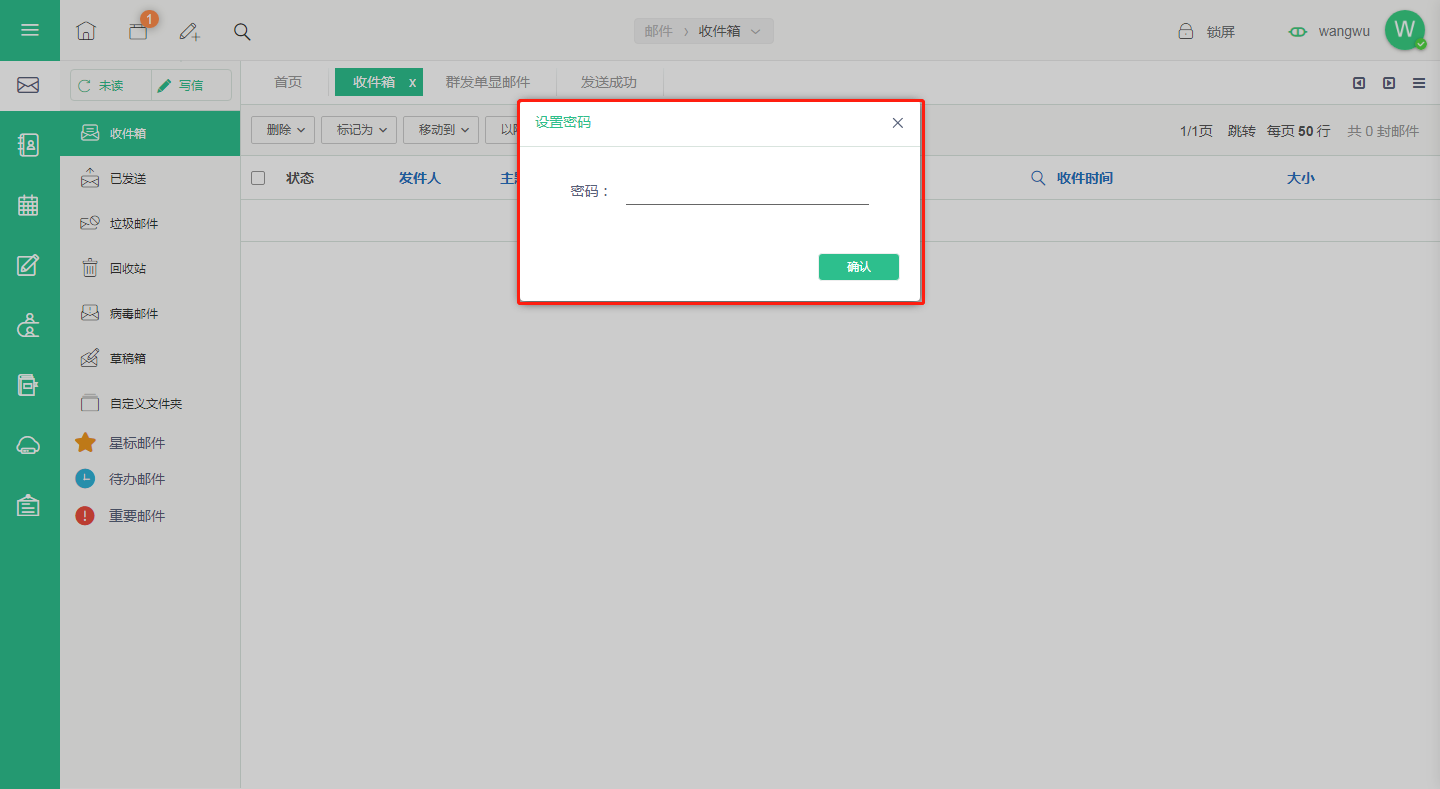This screenshot has height=789, width=1440.
Task: Open the 病毒邮件 folder
Action: click(x=150, y=313)
